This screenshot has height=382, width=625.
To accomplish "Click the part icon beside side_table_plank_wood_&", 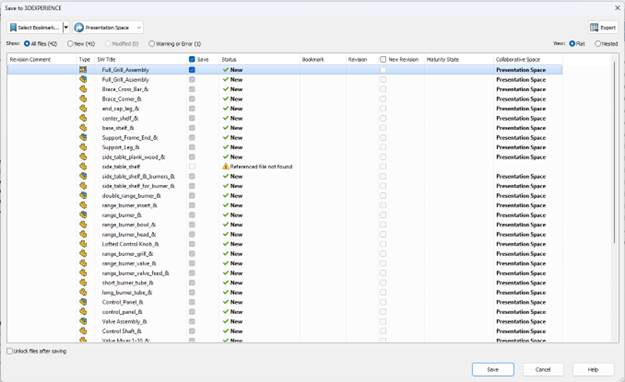I will [x=83, y=157].
